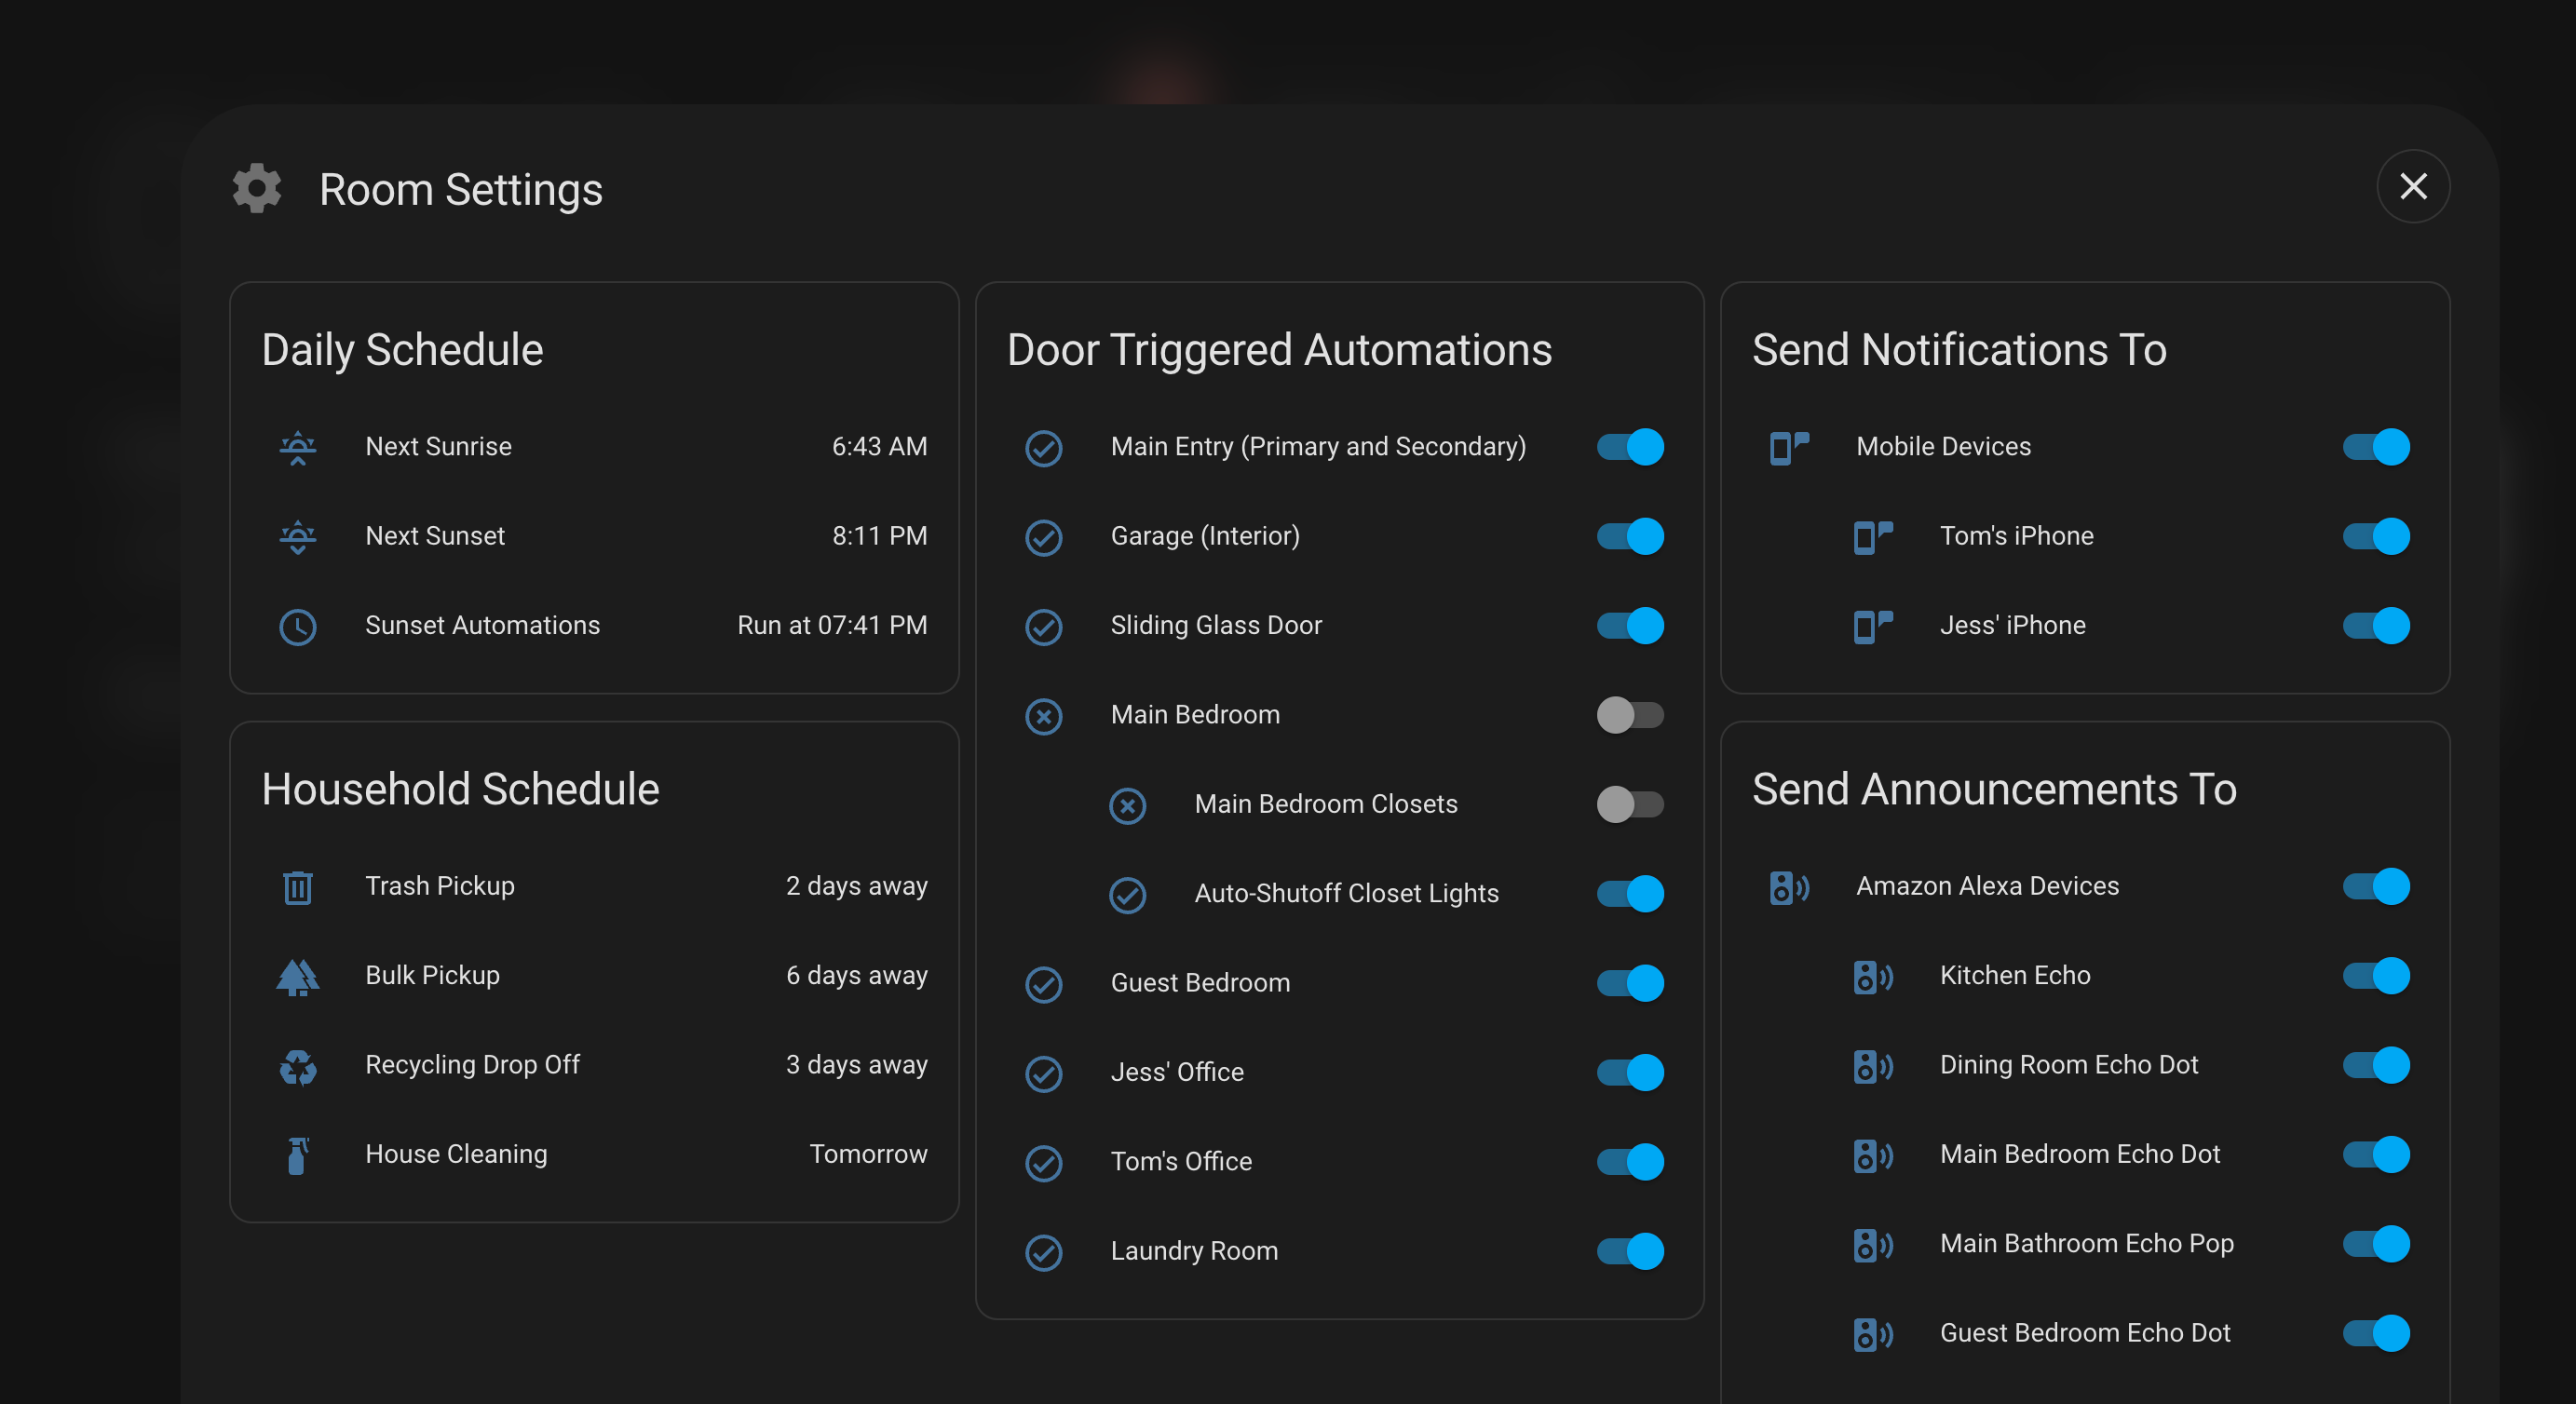Disable Auto-Shutoff Closet Lights toggle

point(1629,893)
